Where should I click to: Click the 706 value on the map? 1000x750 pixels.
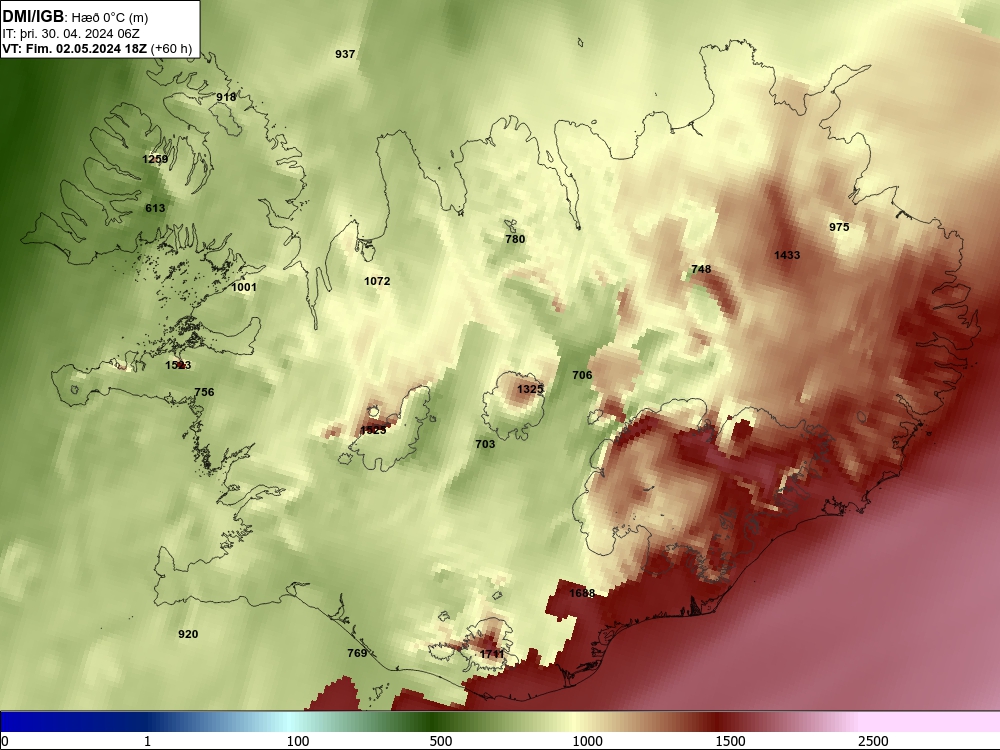pos(582,375)
